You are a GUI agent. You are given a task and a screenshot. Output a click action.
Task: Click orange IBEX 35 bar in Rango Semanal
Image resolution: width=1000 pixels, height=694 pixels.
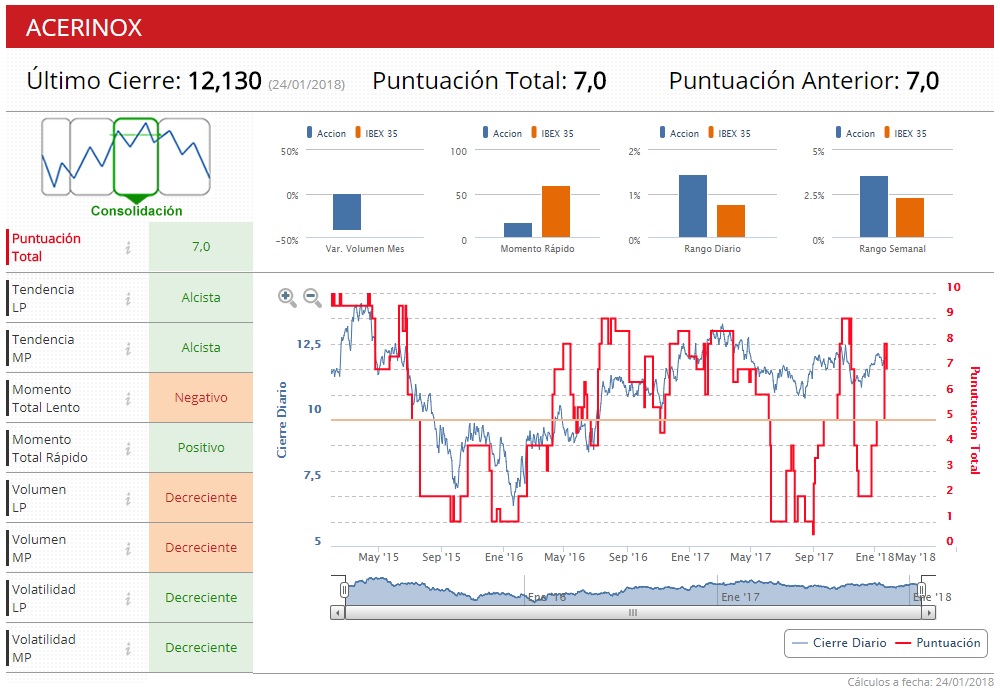pyautogui.click(x=910, y=218)
